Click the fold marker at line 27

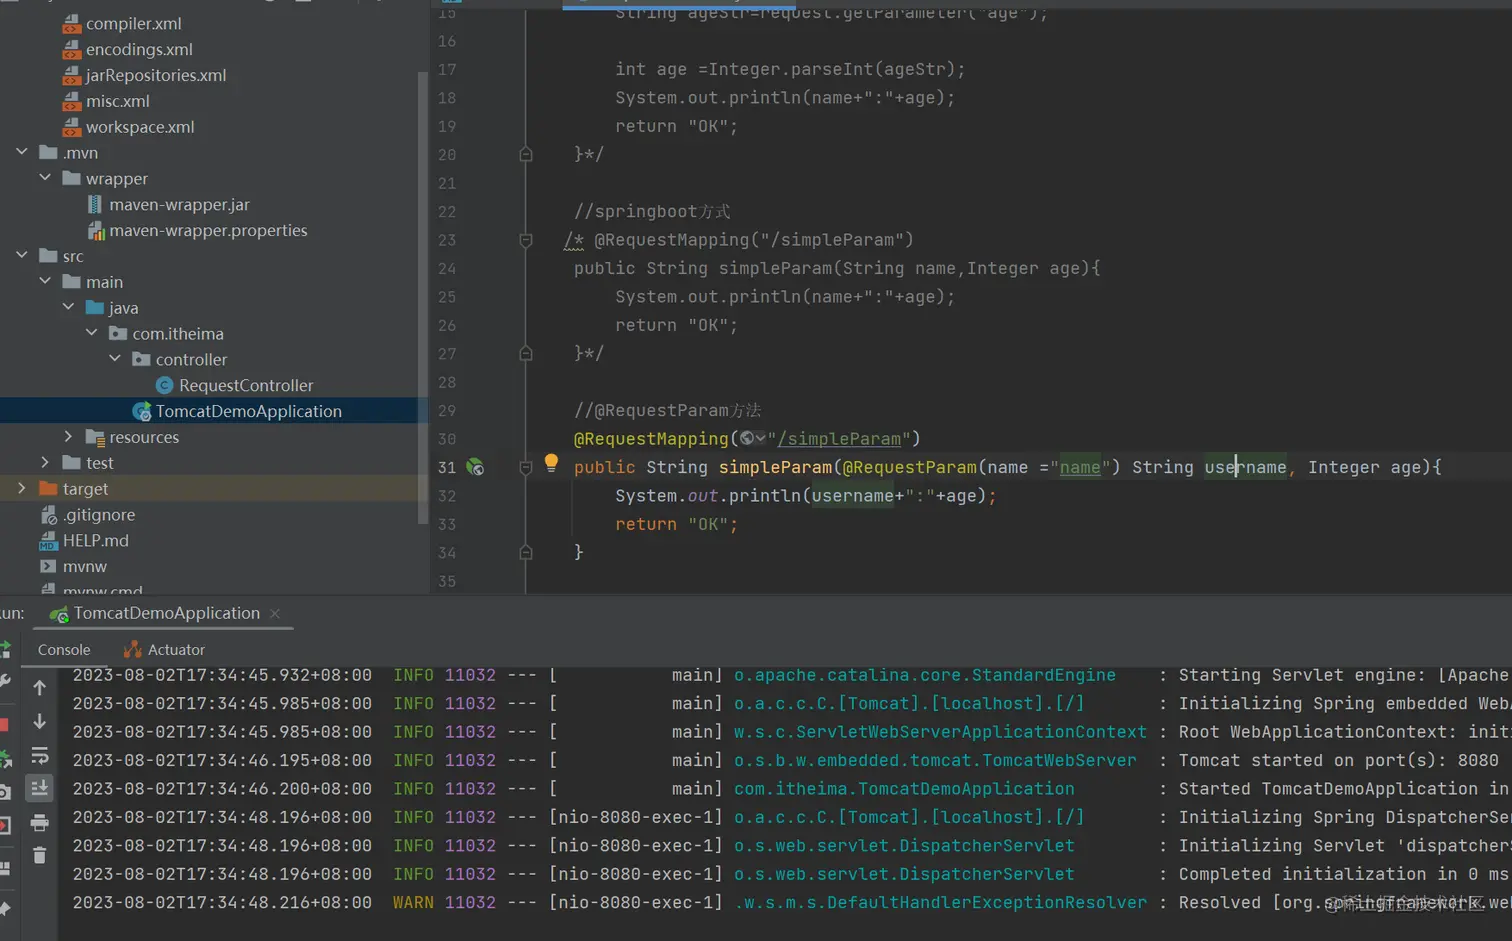[x=526, y=353]
